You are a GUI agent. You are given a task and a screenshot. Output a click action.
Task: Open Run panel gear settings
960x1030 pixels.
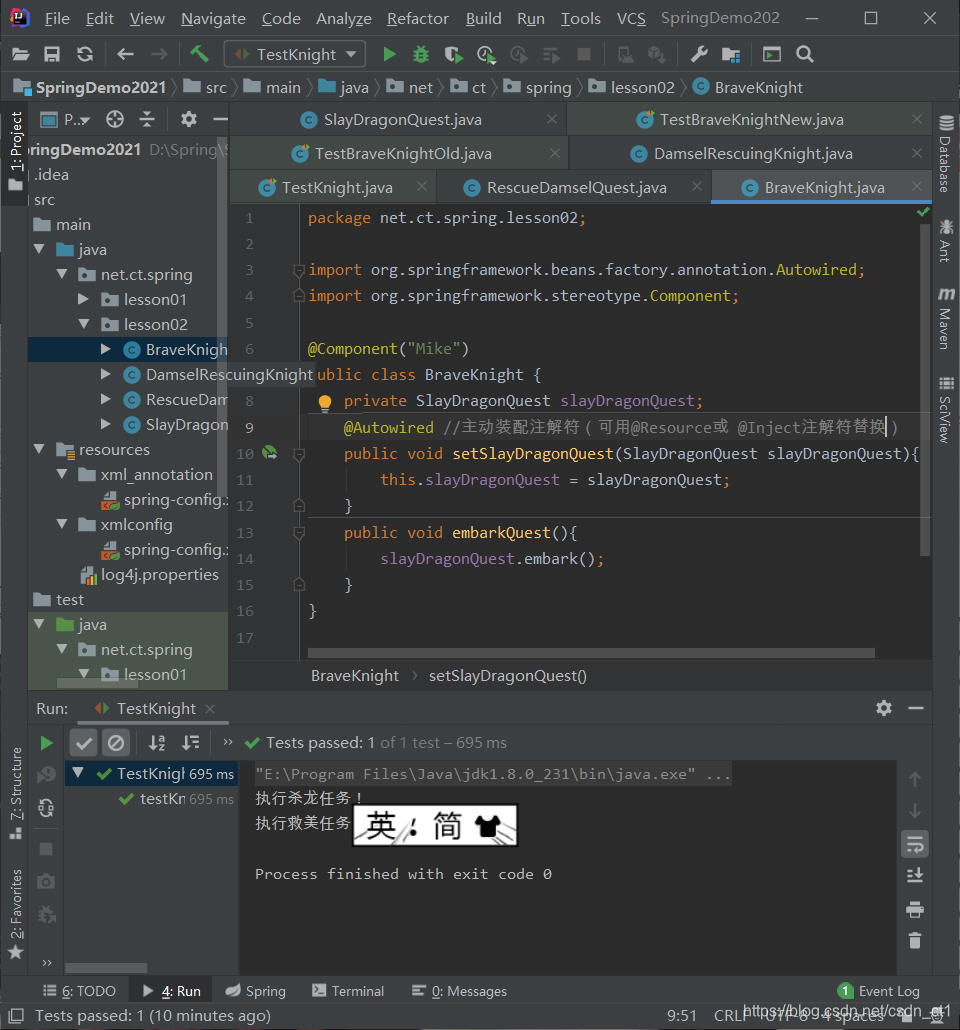click(884, 708)
